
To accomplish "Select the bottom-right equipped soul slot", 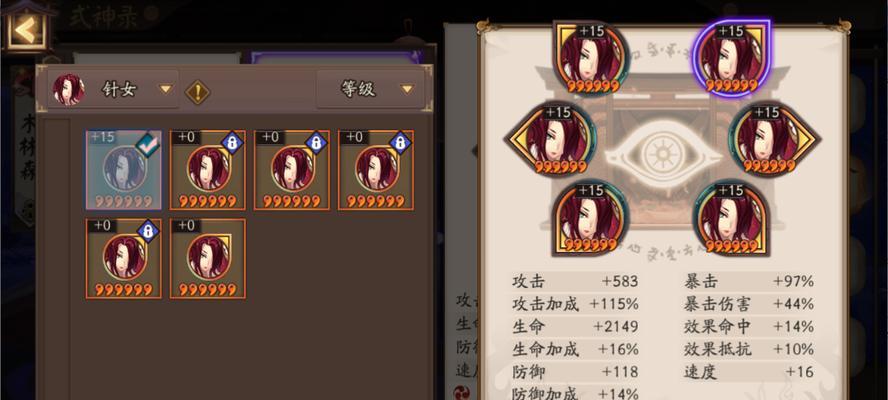I will tap(731, 219).
